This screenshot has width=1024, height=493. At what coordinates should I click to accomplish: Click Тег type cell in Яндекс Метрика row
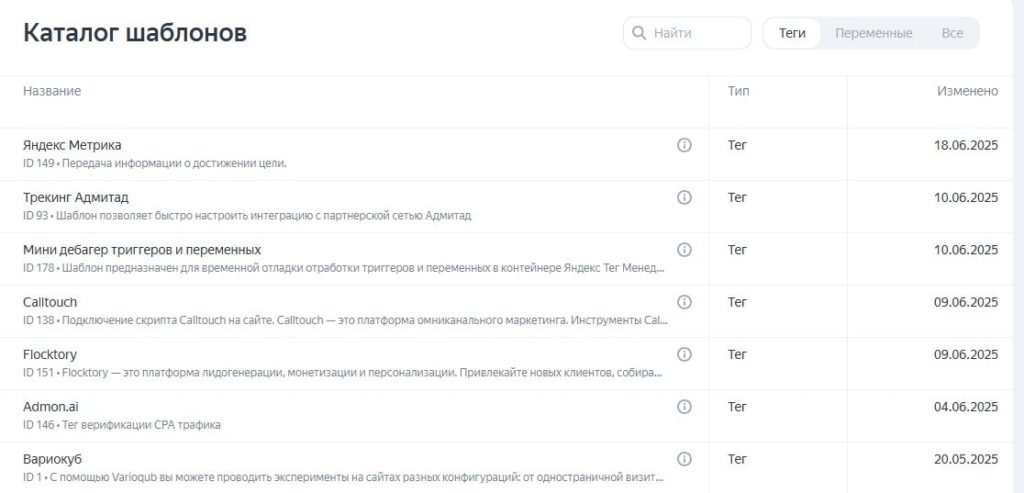737,145
